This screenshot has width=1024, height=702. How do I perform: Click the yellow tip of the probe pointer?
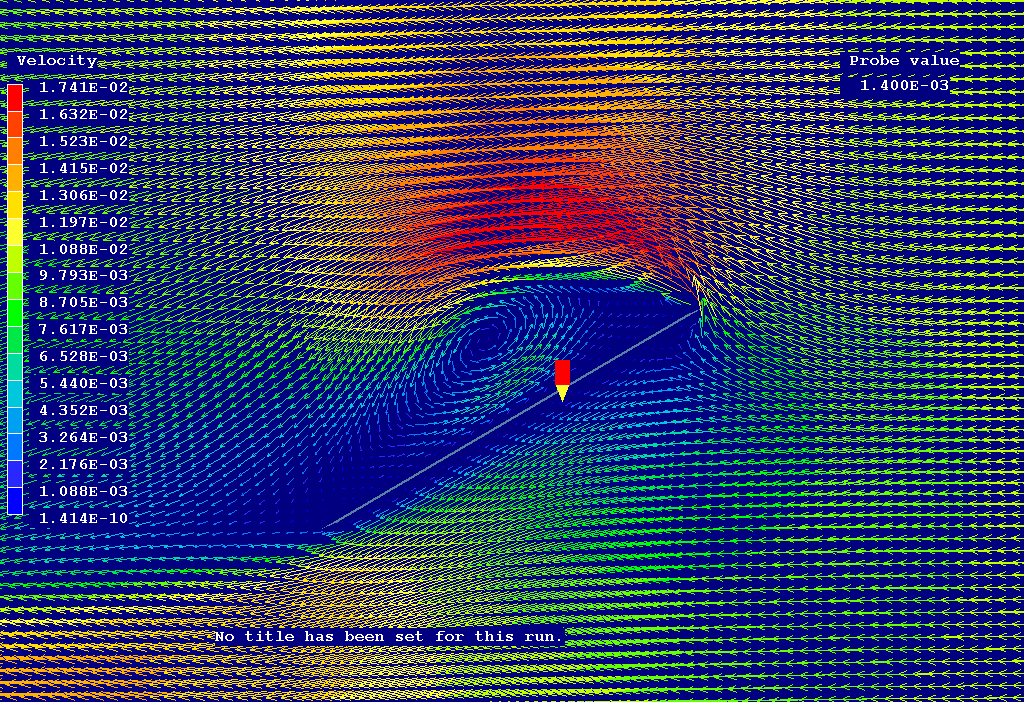(x=562, y=394)
